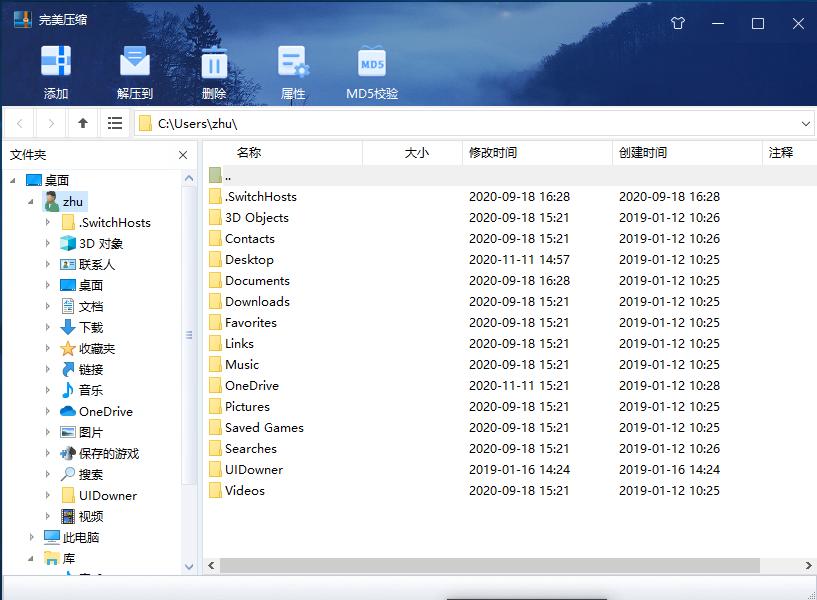The image size is (817, 600).
Task: Sort files by 名称 column header
Action: (x=249, y=153)
